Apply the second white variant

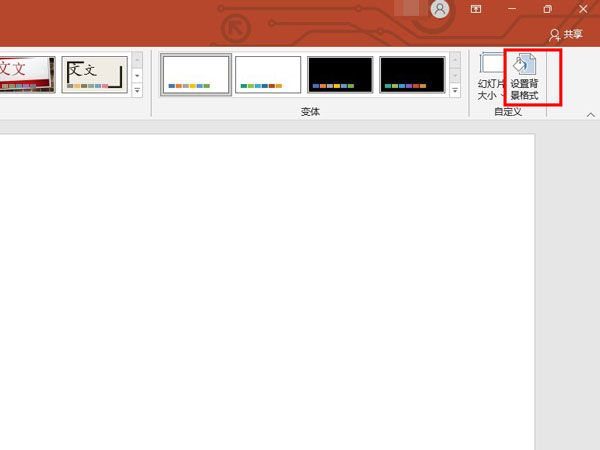[x=268, y=74]
